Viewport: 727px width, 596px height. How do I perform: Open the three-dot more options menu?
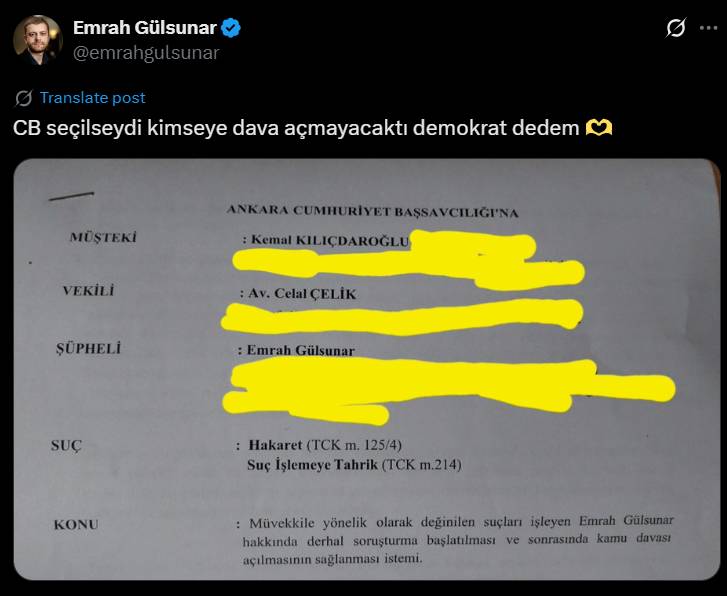point(708,28)
